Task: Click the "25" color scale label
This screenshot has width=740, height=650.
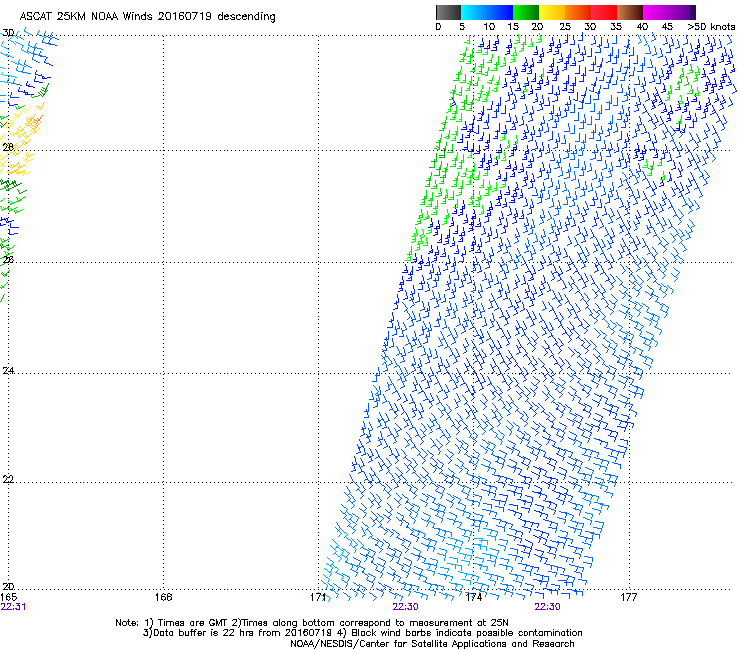Action: click(565, 27)
